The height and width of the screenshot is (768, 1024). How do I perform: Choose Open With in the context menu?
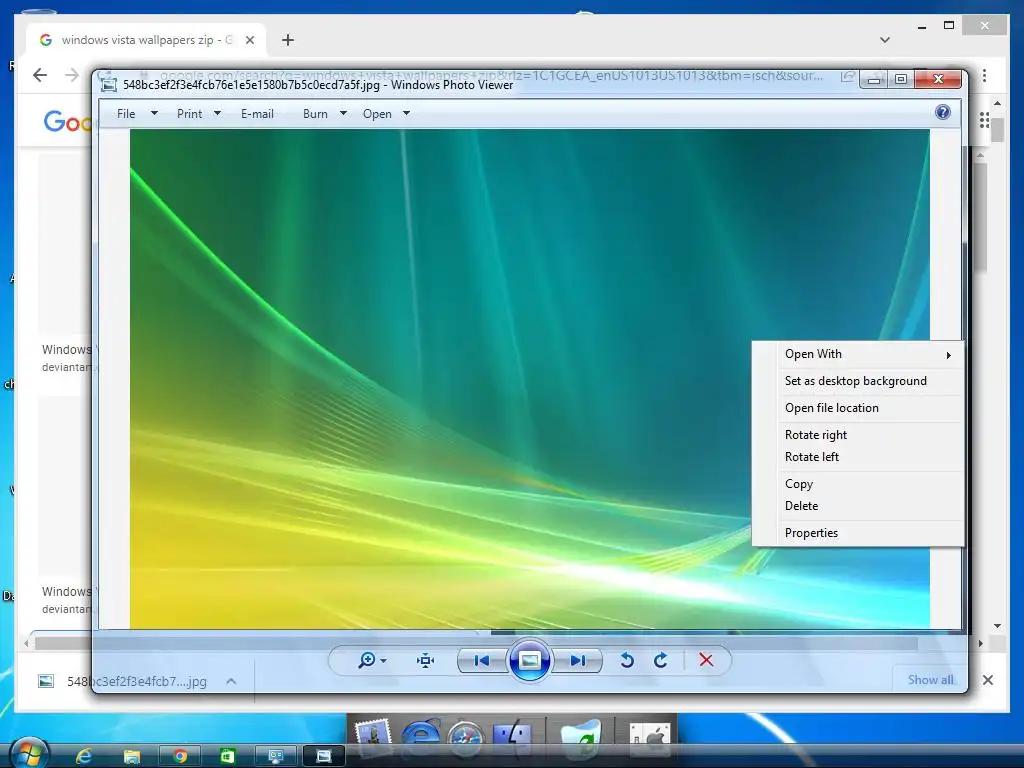pos(857,354)
